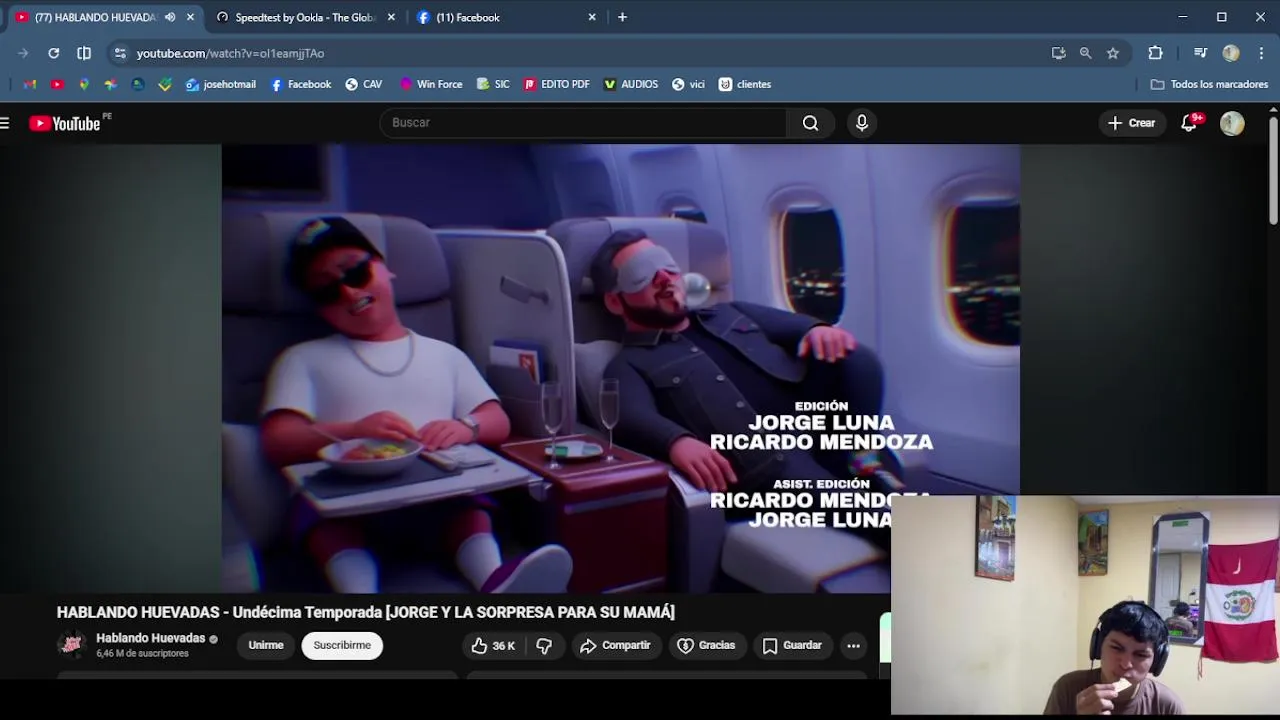Screen dimensions: 1280x720
Task: Click the video player to pause
Action: click(x=620, y=368)
